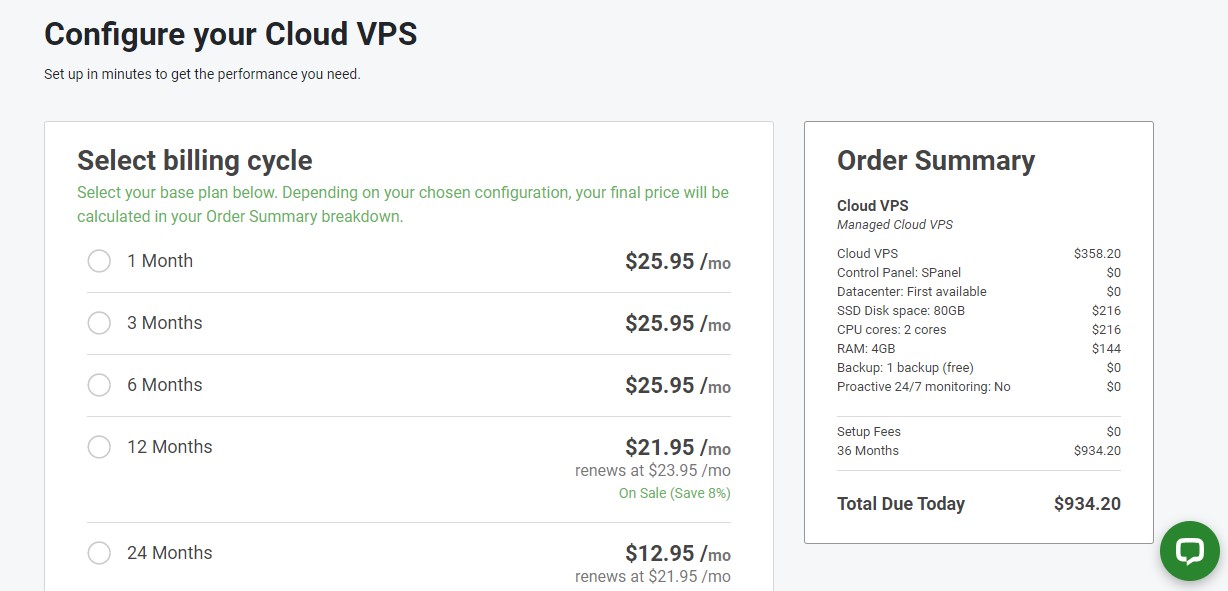Click the Select billing cycle heading
1228x591 pixels.
(195, 161)
